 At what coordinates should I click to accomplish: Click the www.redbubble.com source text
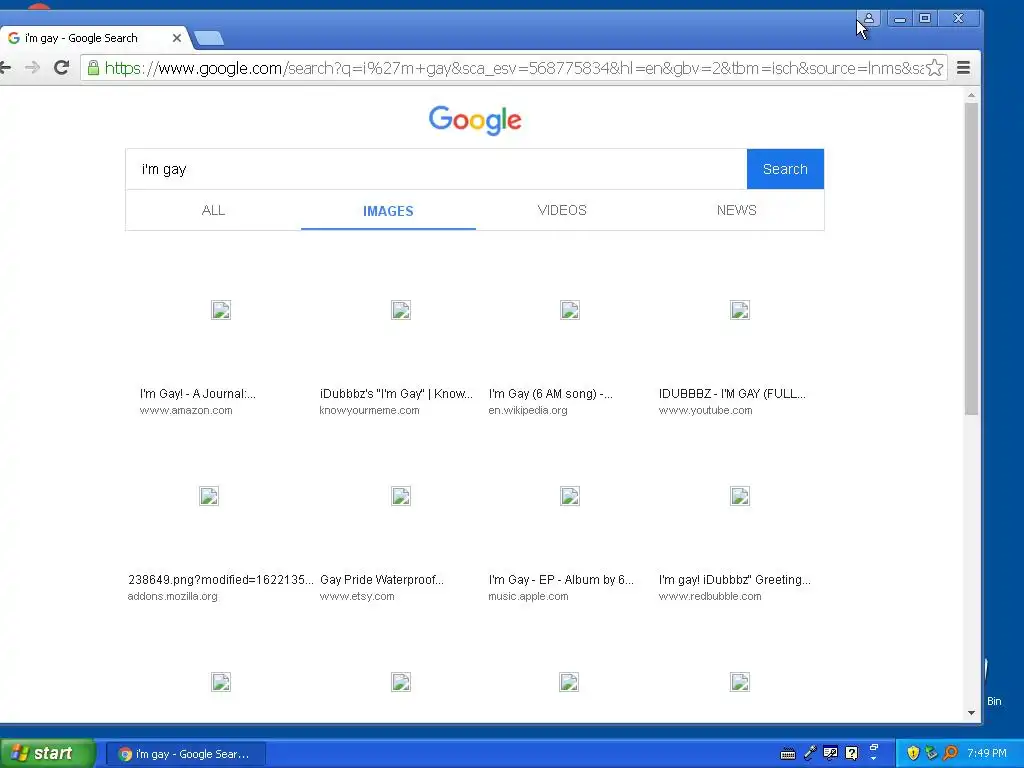(x=710, y=596)
